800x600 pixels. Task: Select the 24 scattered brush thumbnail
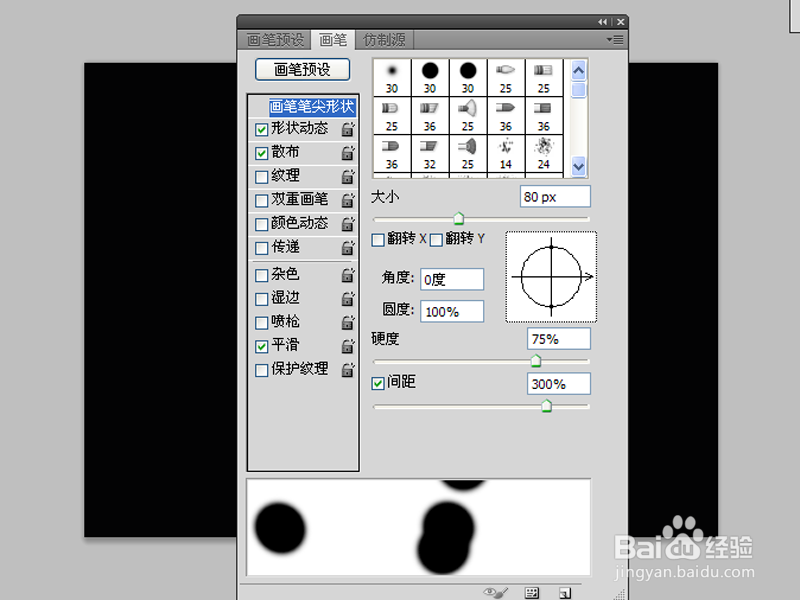[x=544, y=153]
